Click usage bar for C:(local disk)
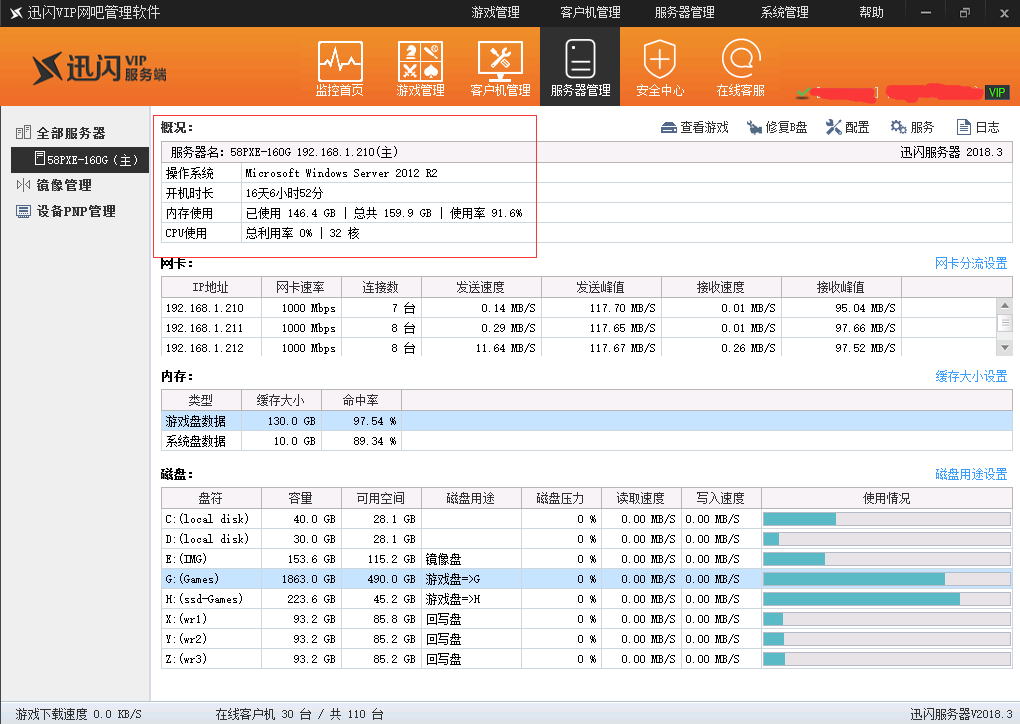 (886, 519)
